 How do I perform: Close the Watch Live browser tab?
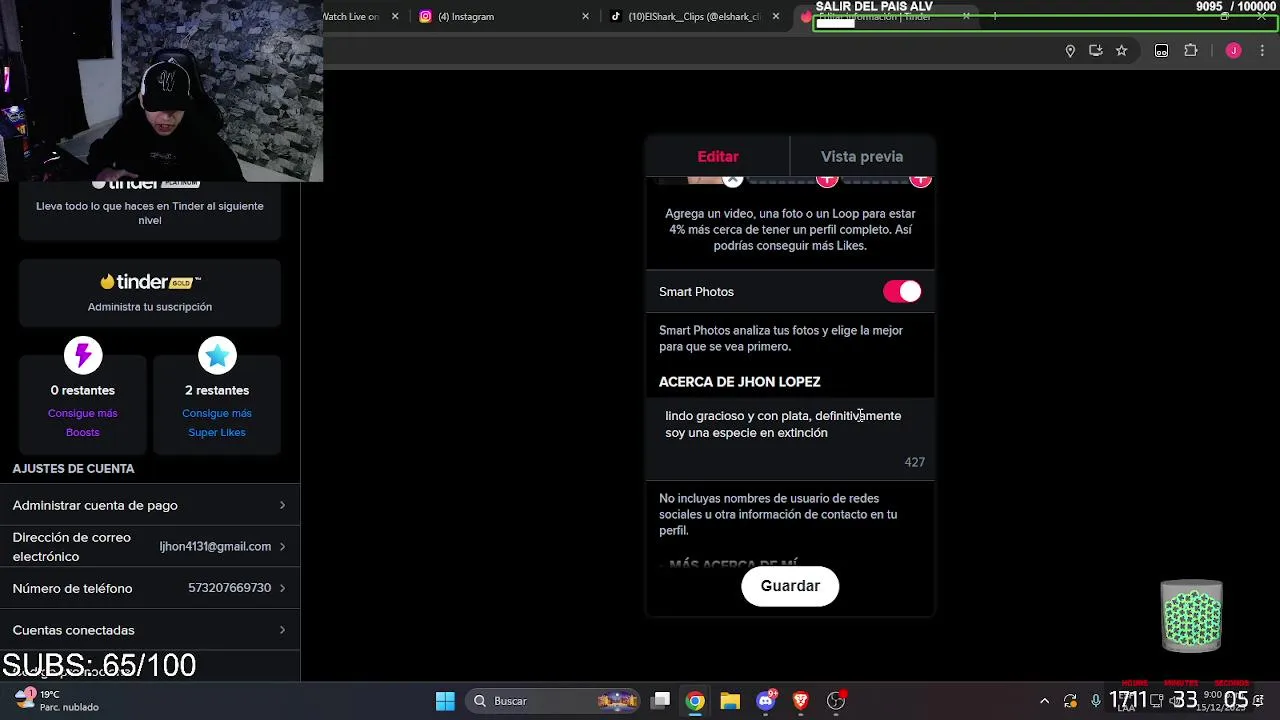(395, 16)
